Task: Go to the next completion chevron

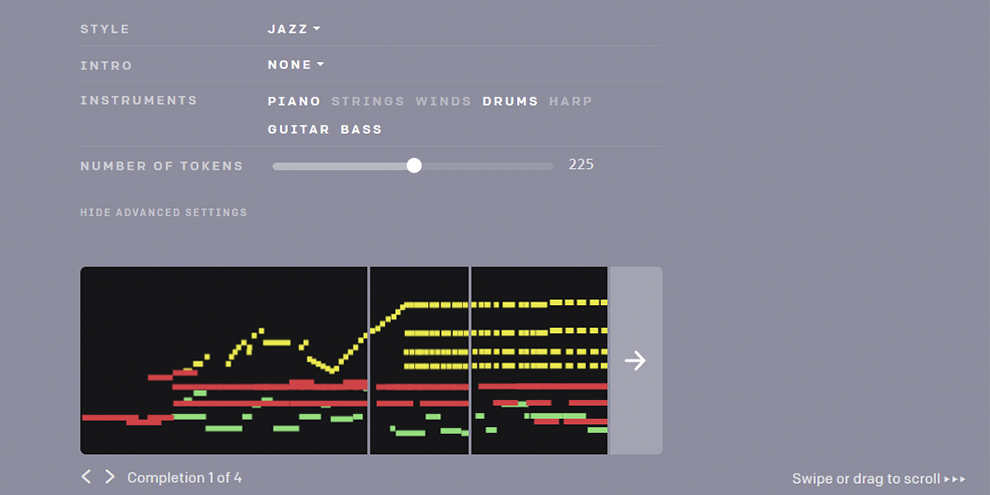Action: point(110,477)
